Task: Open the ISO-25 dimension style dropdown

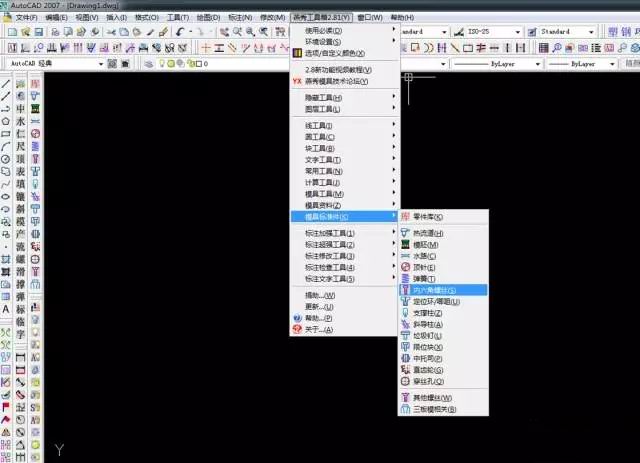Action: [518, 32]
